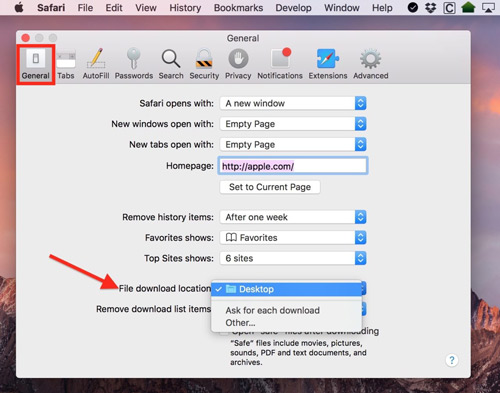Select Desktop as download location
This screenshot has width=500, height=393.
coord(287,289)
